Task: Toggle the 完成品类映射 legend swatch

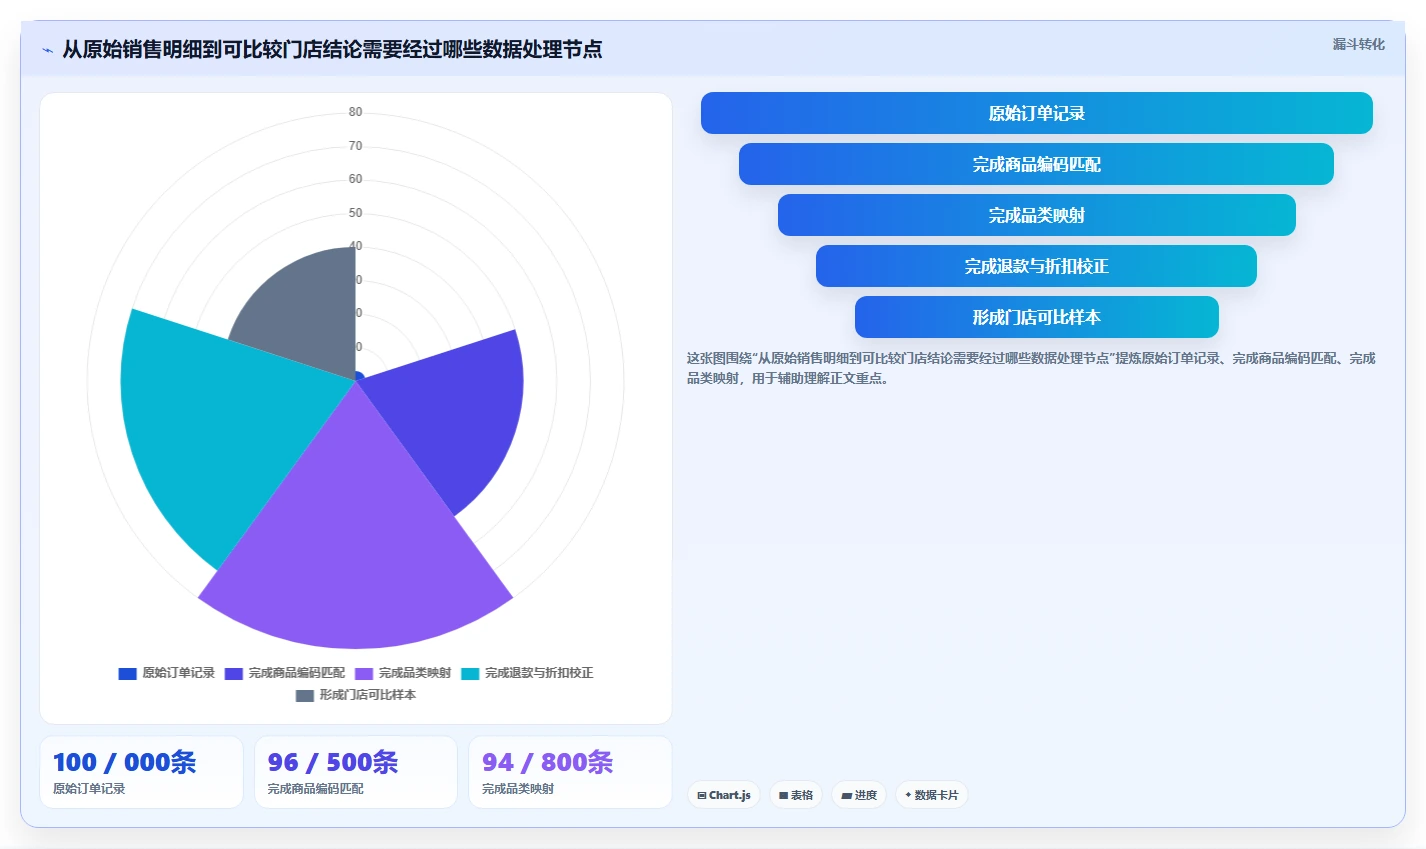Action: (364, 674)
